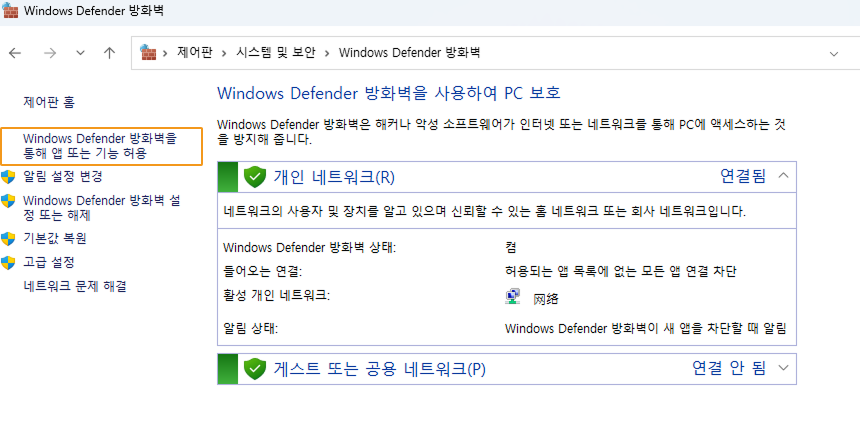
Task: Open the 기본값 복원 link
Action: point(54,238)
